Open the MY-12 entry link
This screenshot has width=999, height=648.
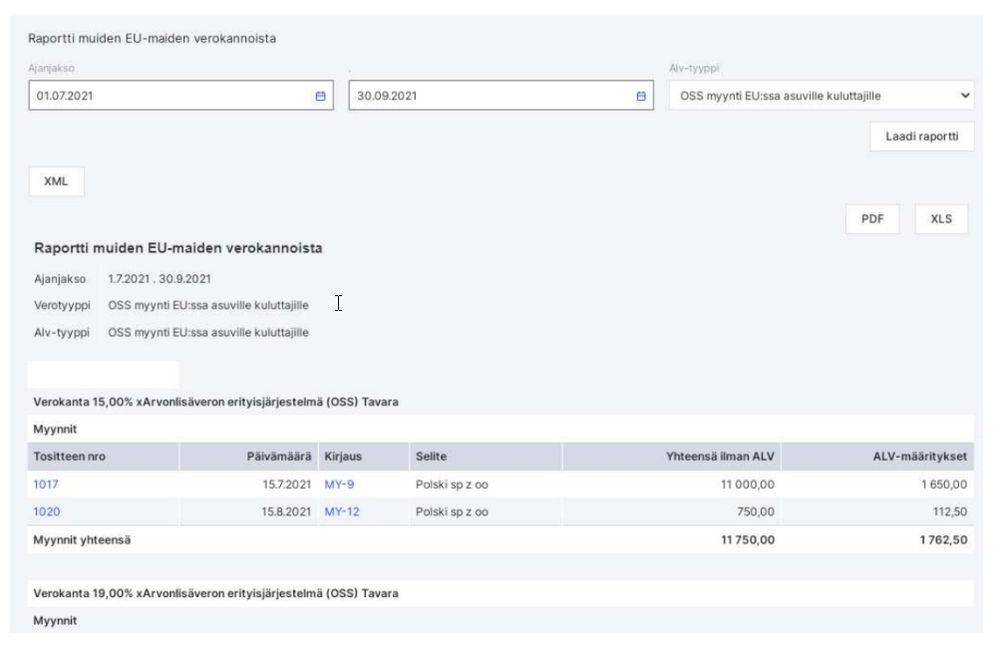click(x=341, y=512)
